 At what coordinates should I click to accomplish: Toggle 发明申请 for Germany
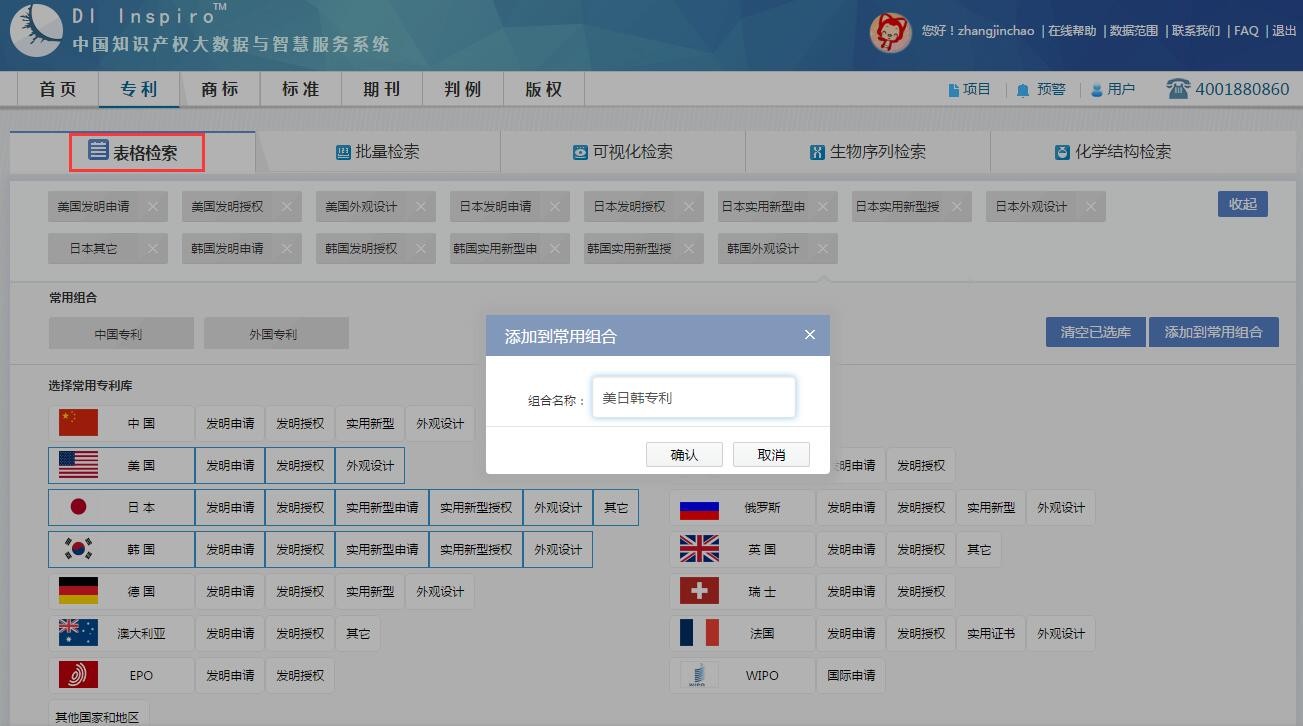click(x=230, y=592)
